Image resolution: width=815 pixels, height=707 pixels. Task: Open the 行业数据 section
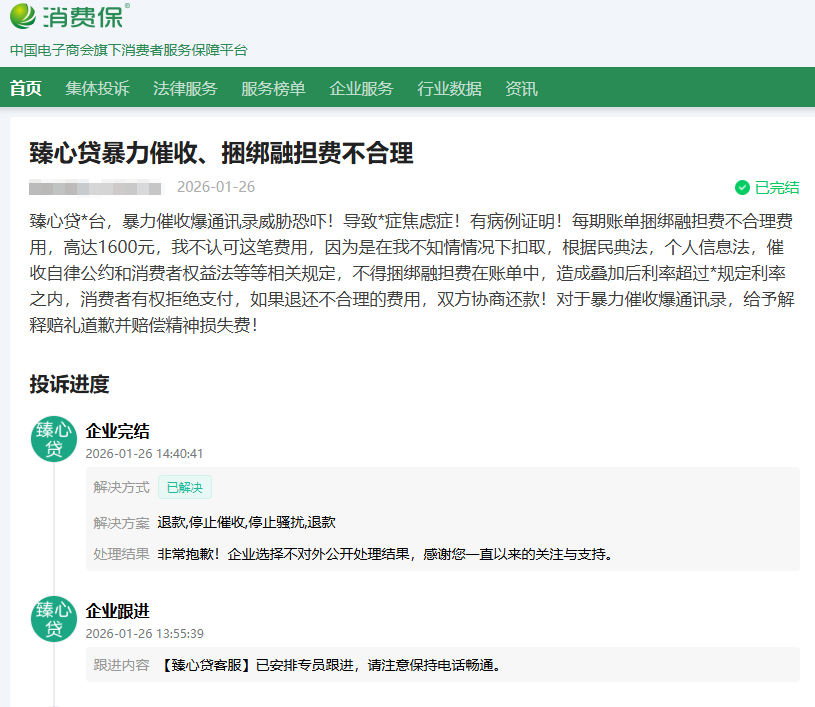click(449, 88)
